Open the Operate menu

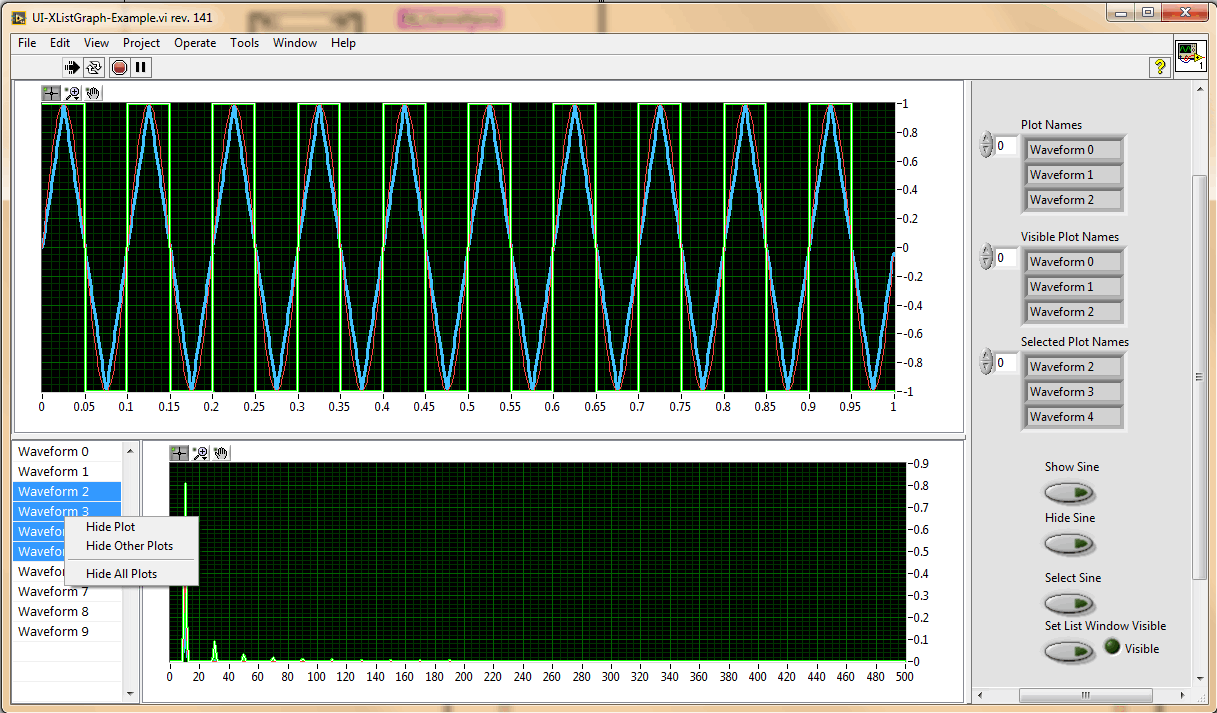tap(195, 43)
